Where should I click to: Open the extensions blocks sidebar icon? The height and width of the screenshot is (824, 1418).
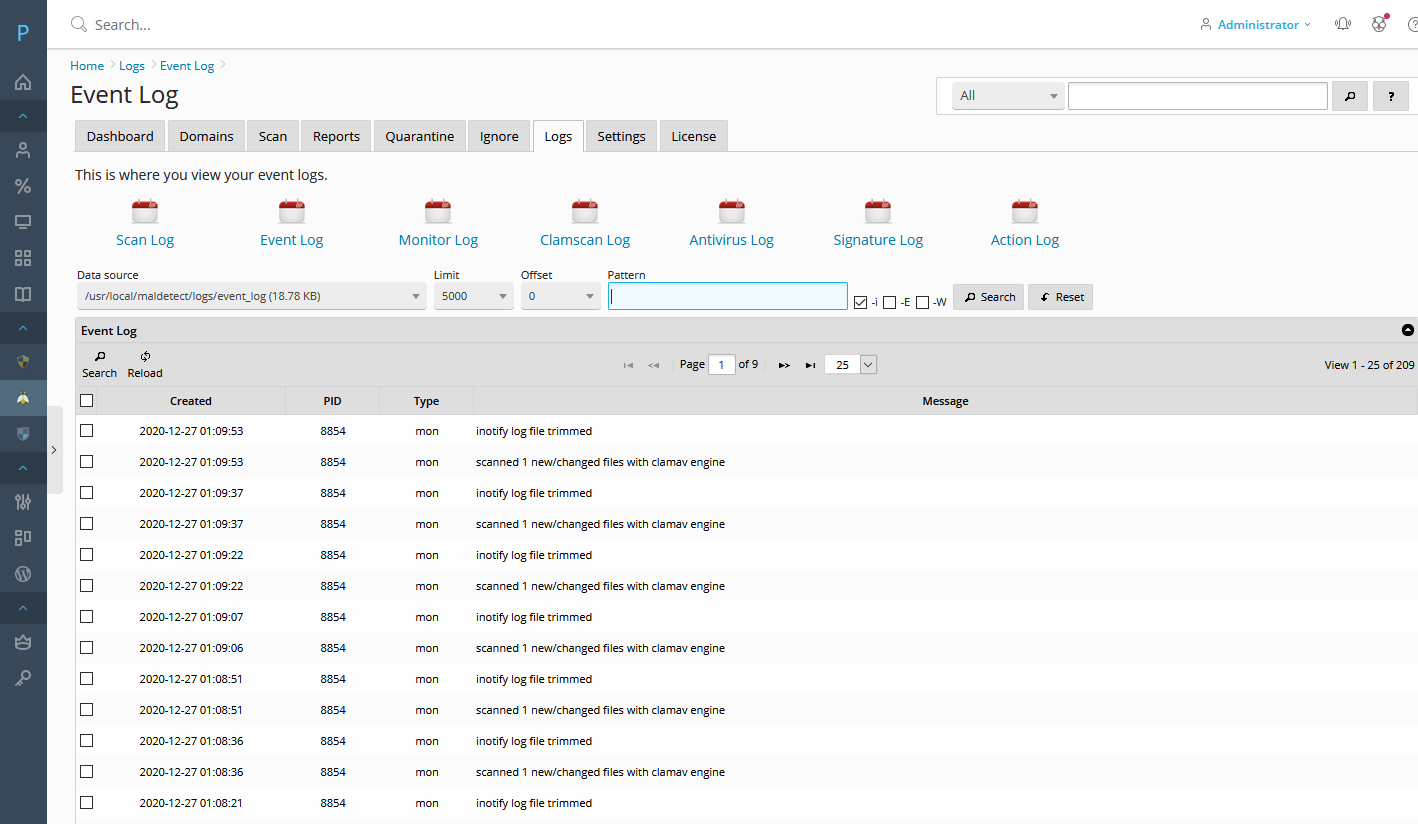(23, 537)
